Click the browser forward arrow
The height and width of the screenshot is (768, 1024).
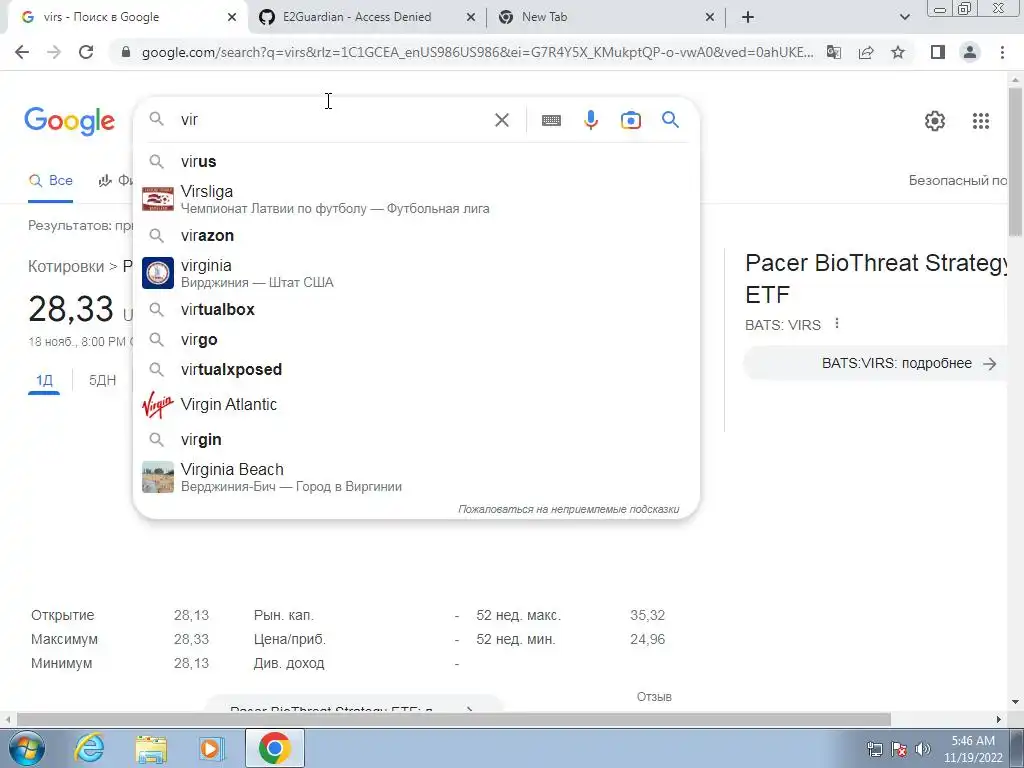pyautogui.click(x=54, y=52)
